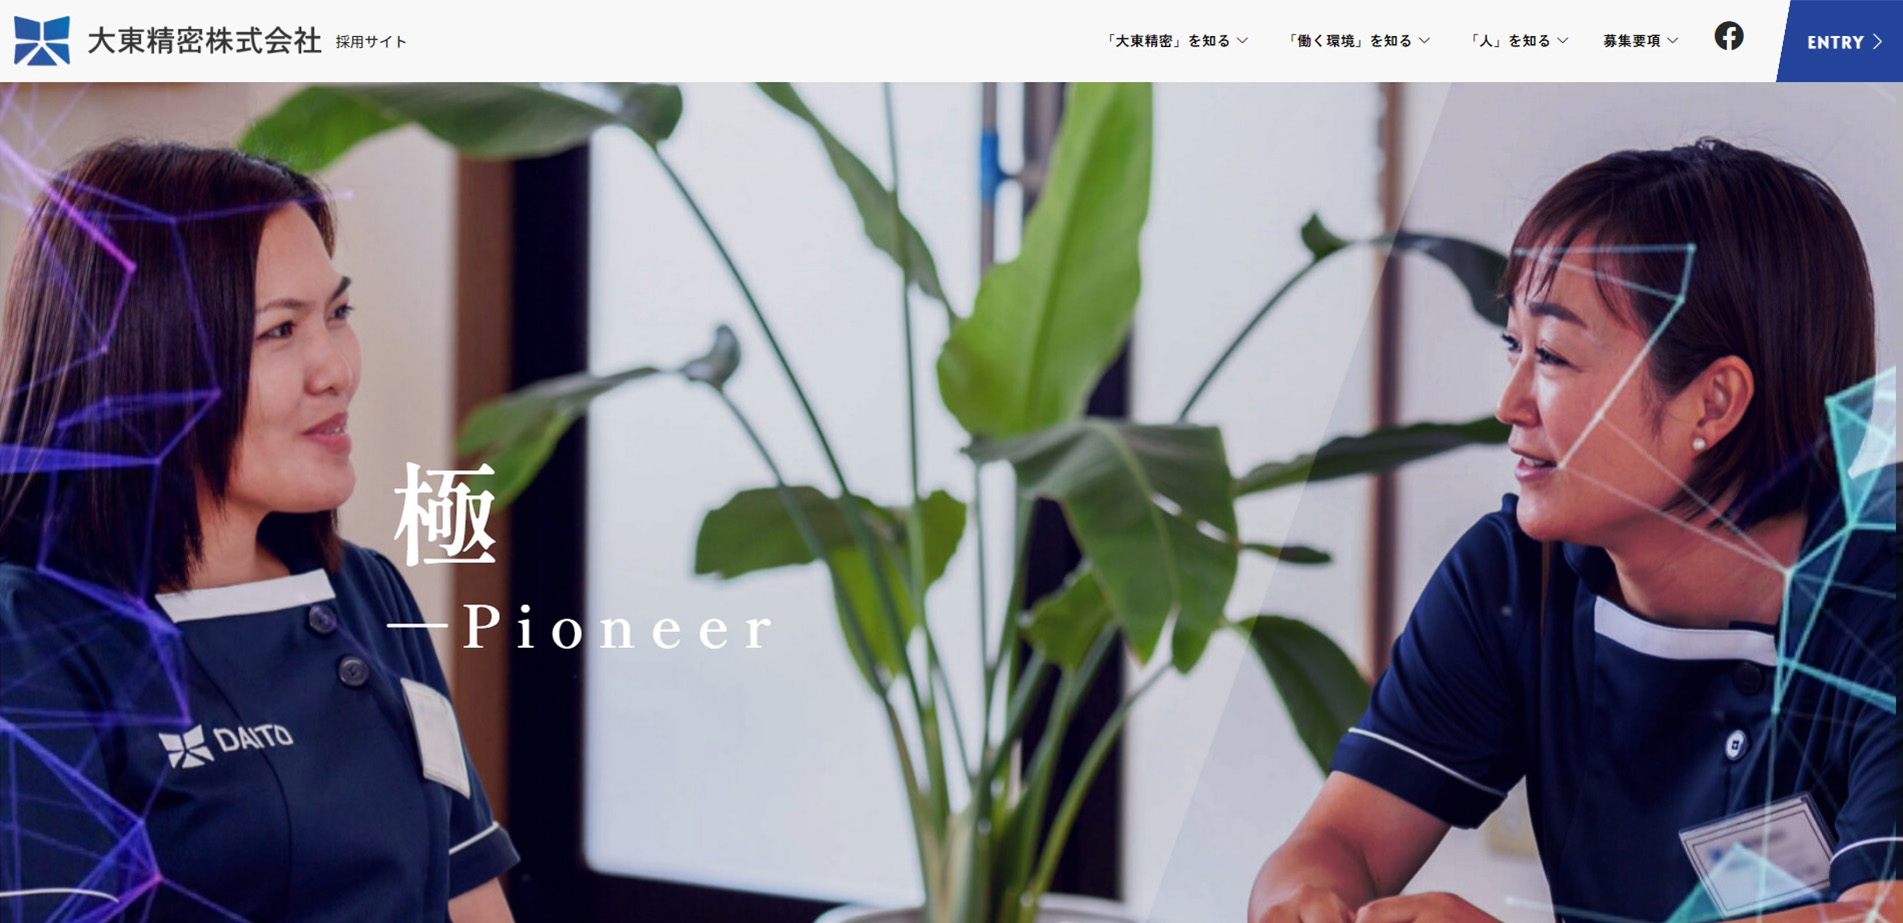This screenshot has height=923, width=1903.
Task: Open the 「働く環境」を知る menu
Action: coord(1350,41)
